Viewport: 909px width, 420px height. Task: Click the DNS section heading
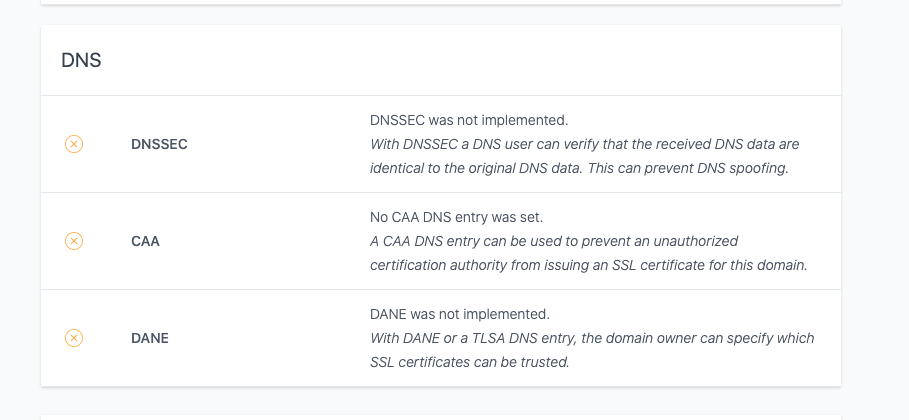[x=81, y=60]
